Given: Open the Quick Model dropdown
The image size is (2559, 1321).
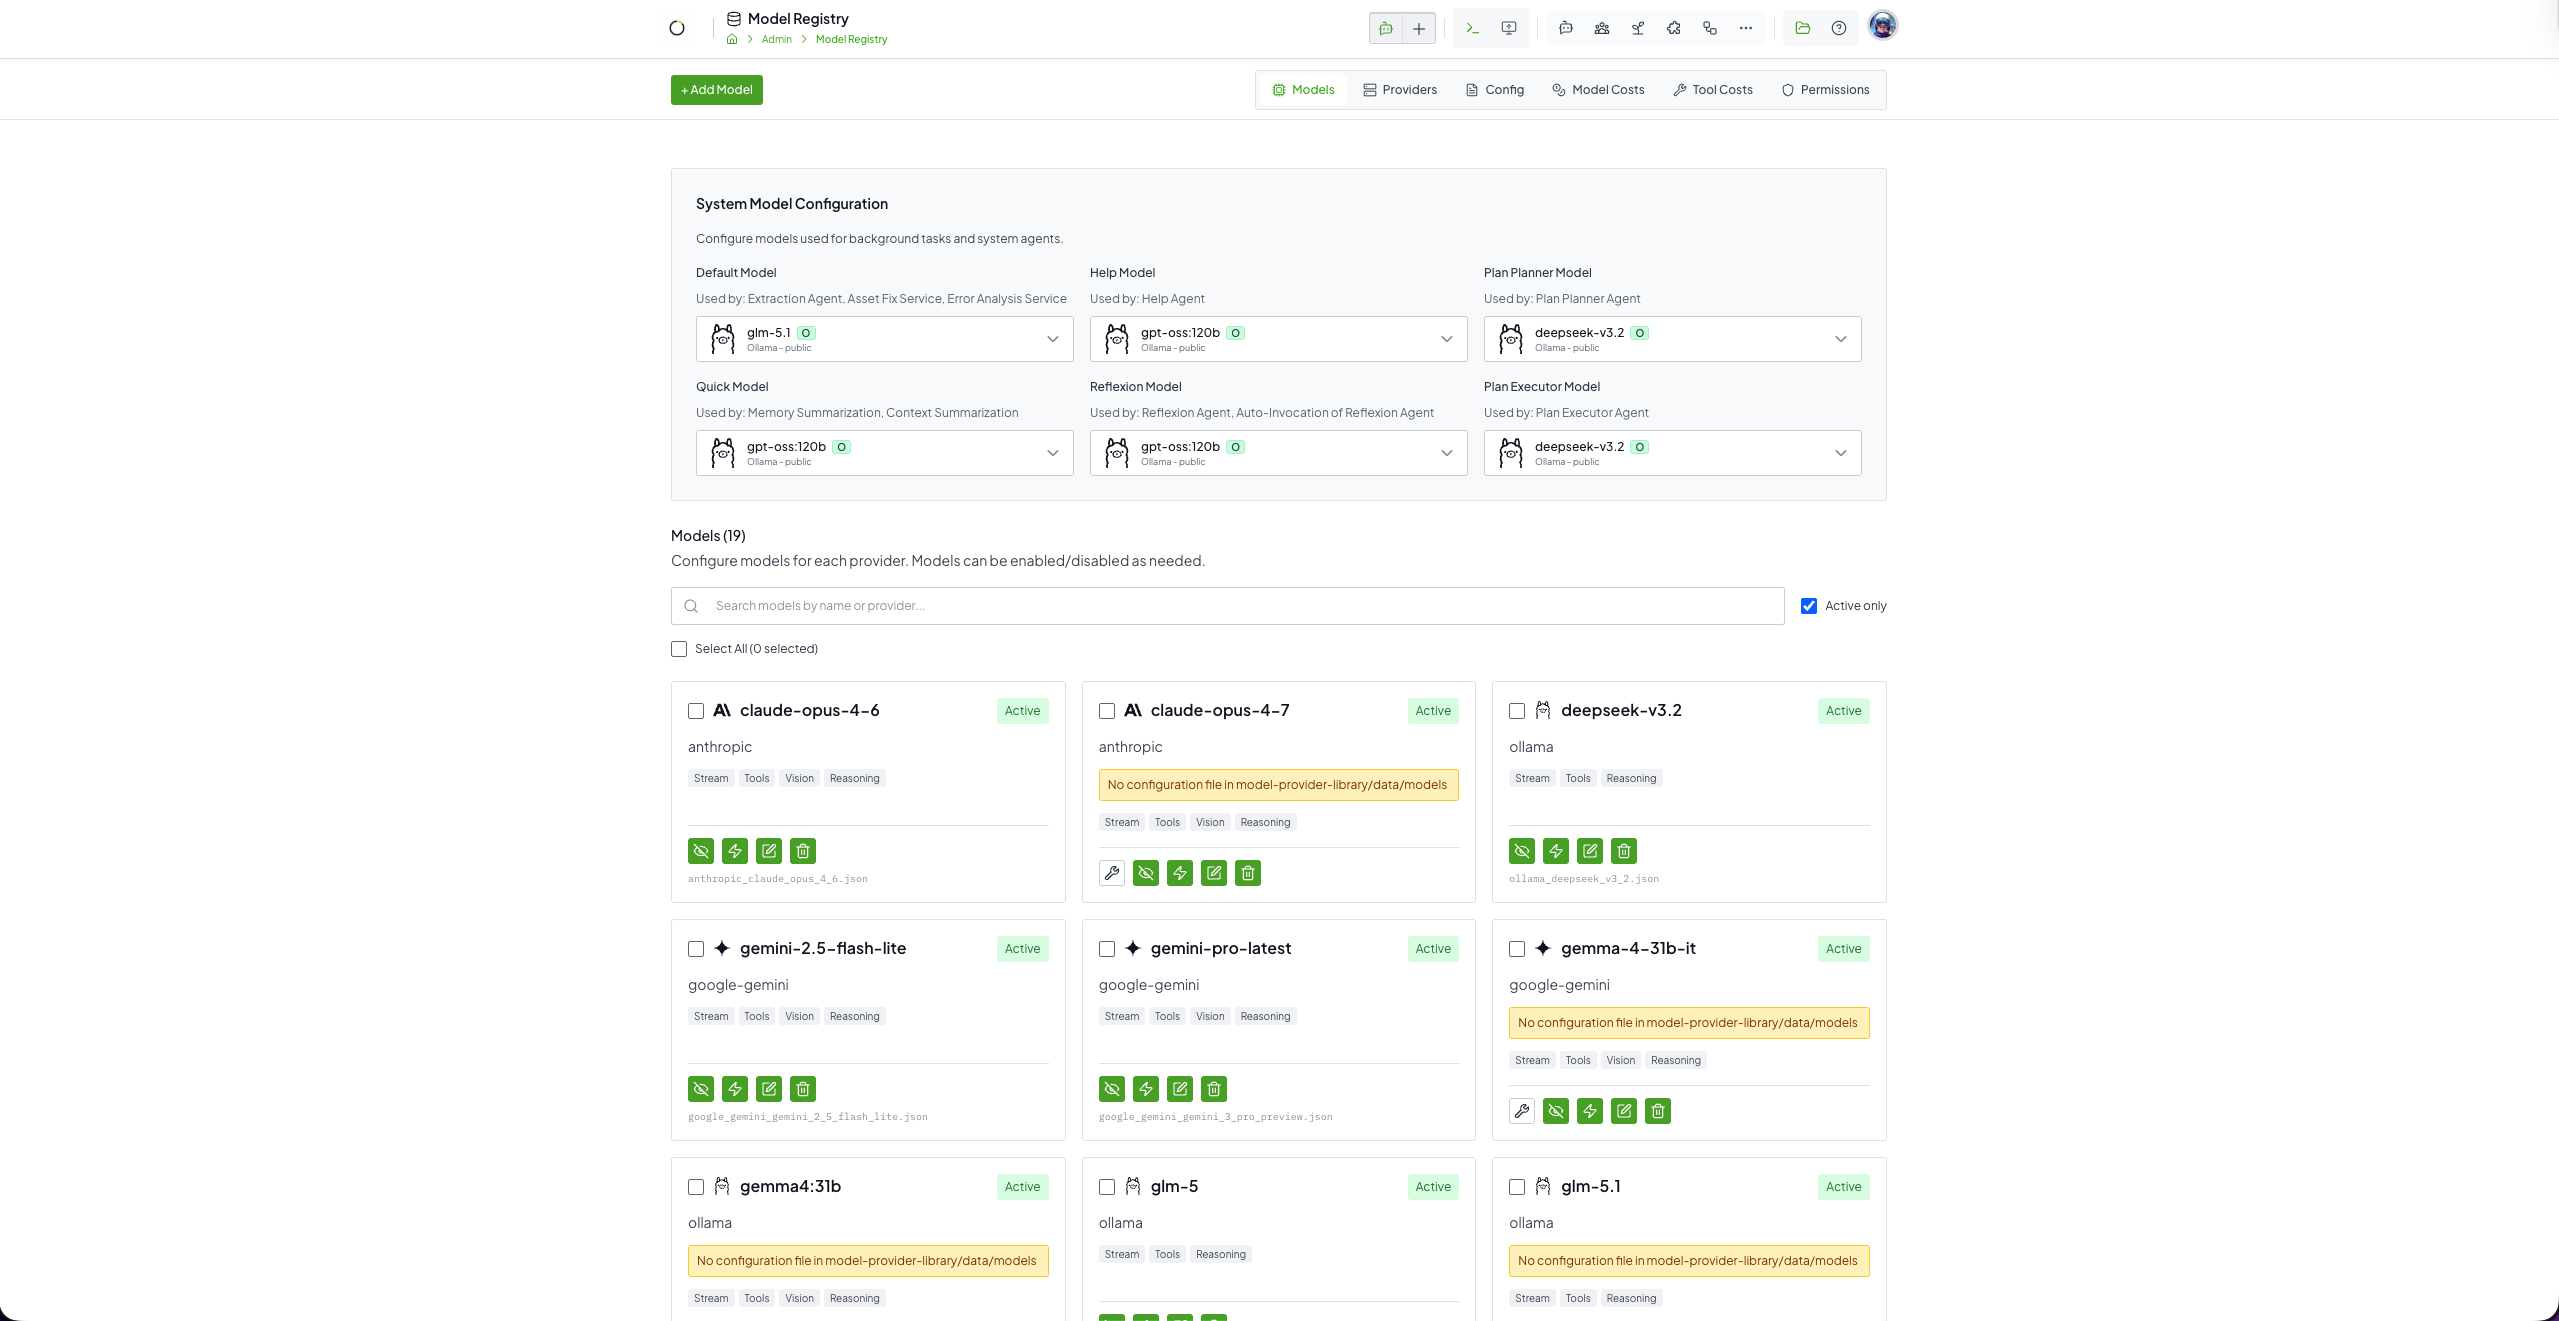Looking at the screenshot, I should pyautogui.click(x=885, y=453).
